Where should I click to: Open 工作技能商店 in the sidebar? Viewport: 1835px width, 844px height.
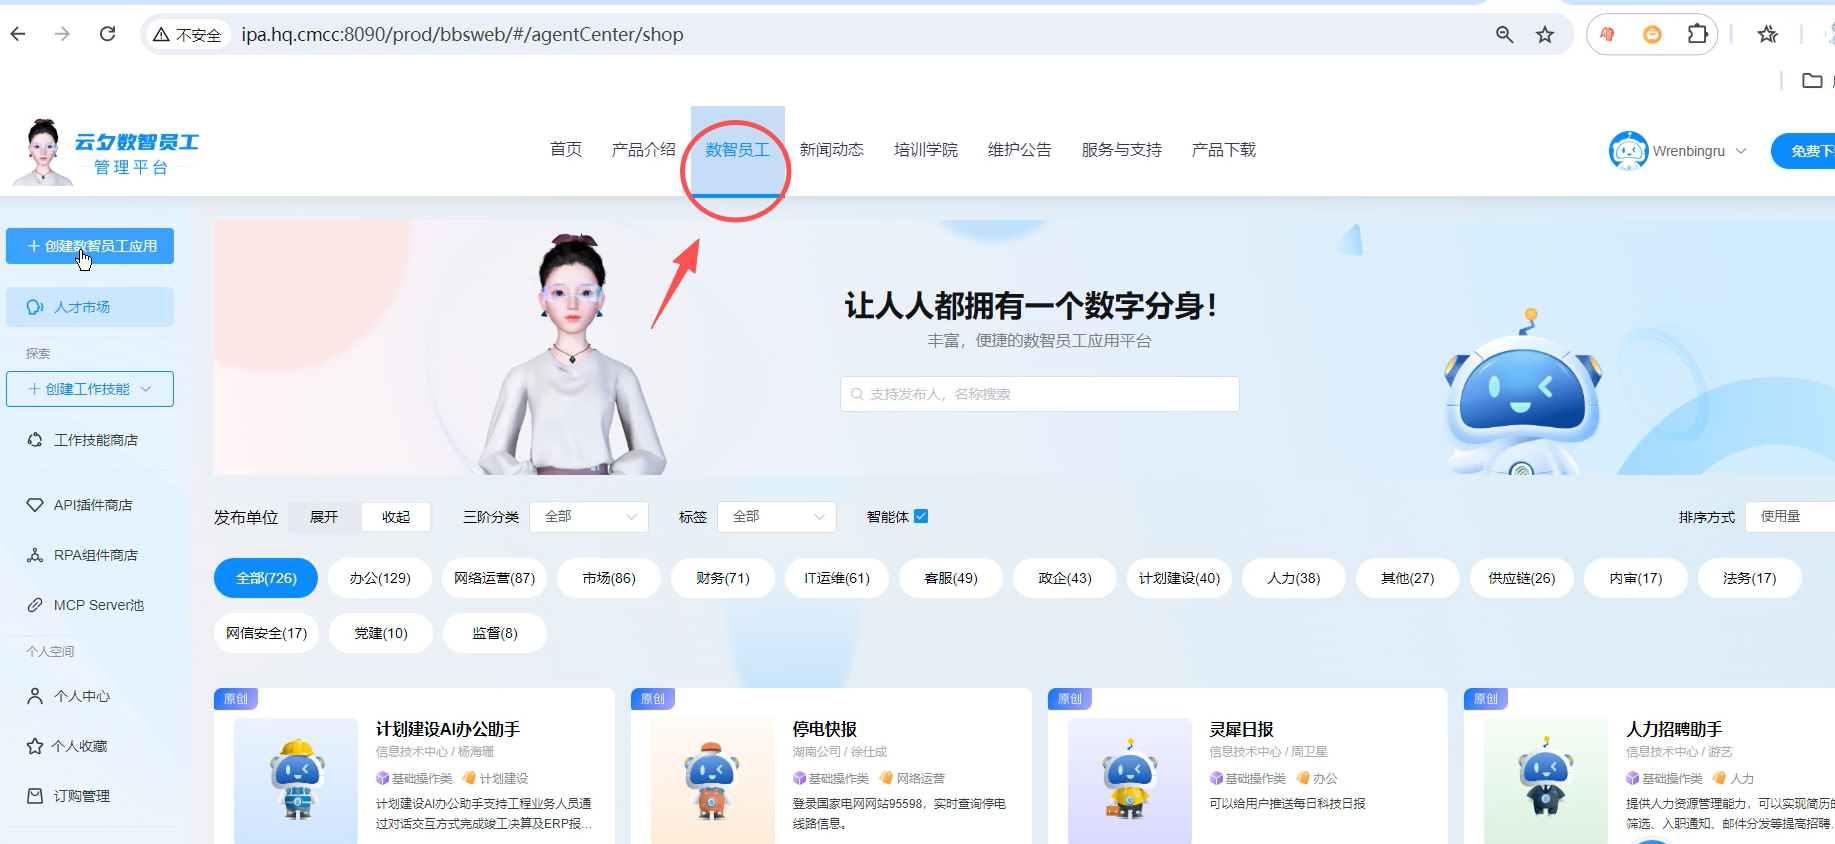point(90,440)
